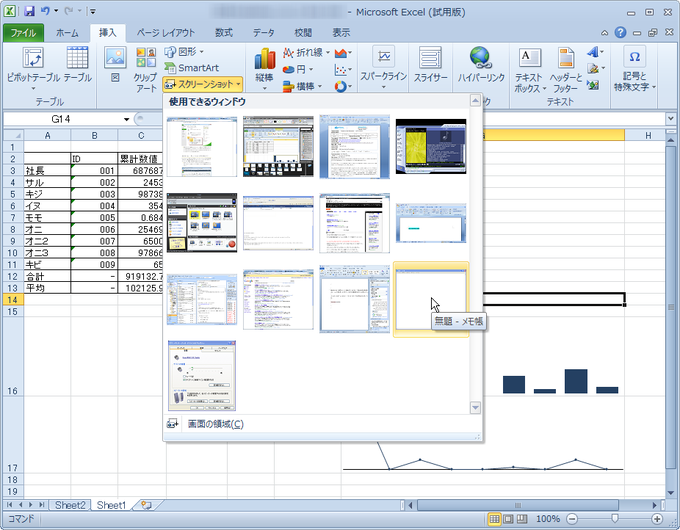Zoom in with plus button

pos(657,519)
